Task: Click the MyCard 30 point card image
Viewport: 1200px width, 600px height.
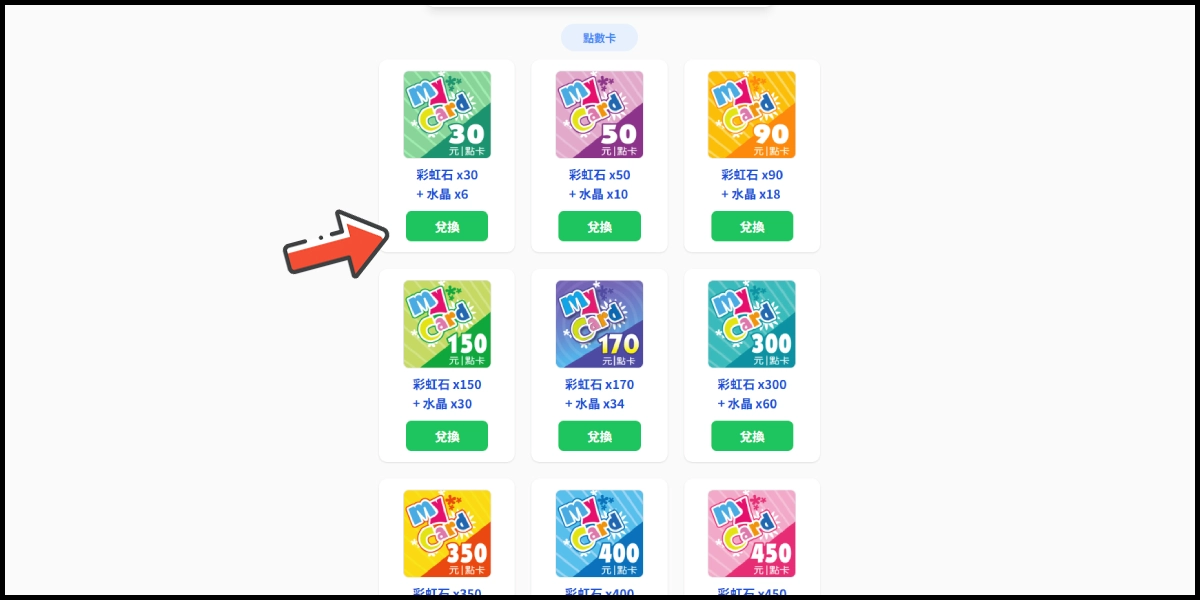Action: point(447,114)
